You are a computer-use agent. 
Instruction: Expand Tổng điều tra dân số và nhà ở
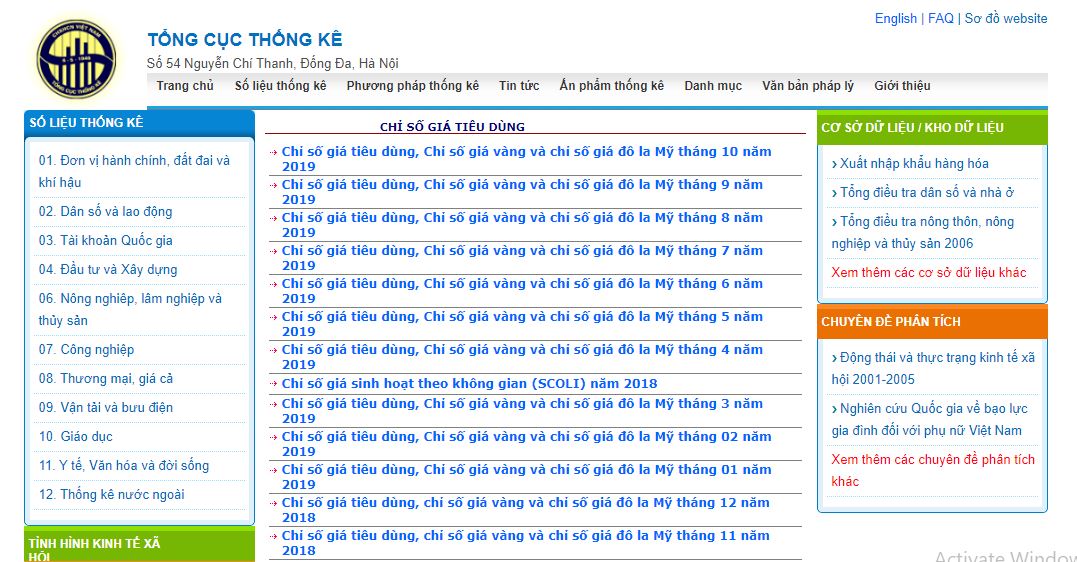[926, 192]
